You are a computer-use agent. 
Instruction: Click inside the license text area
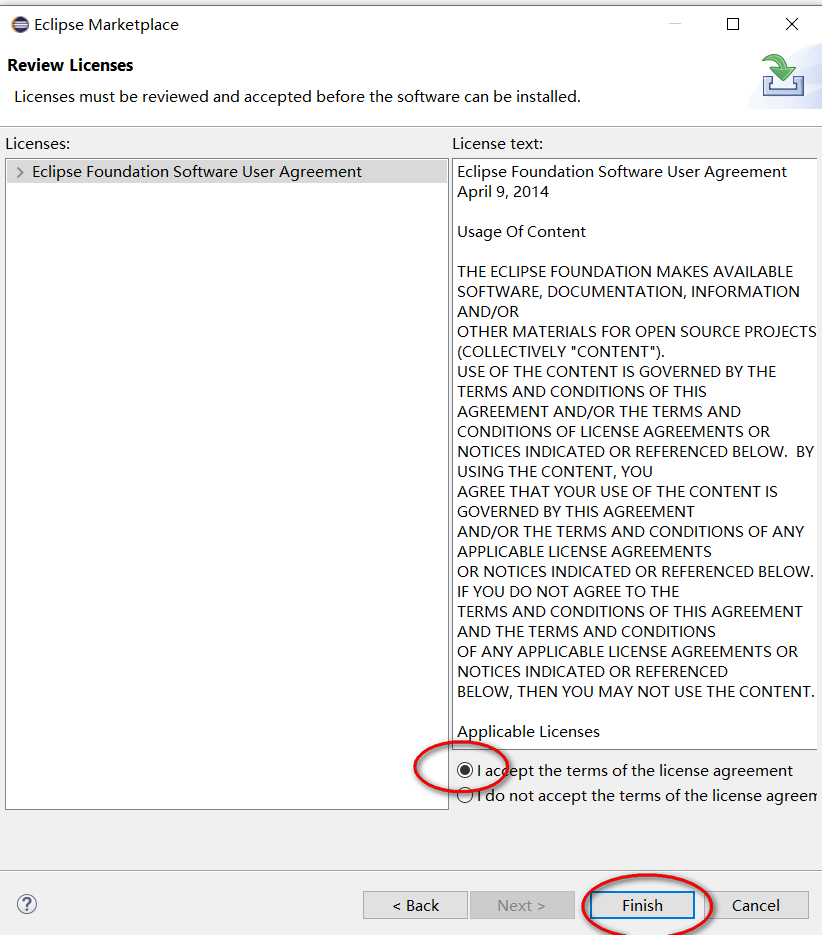point(635,453)
